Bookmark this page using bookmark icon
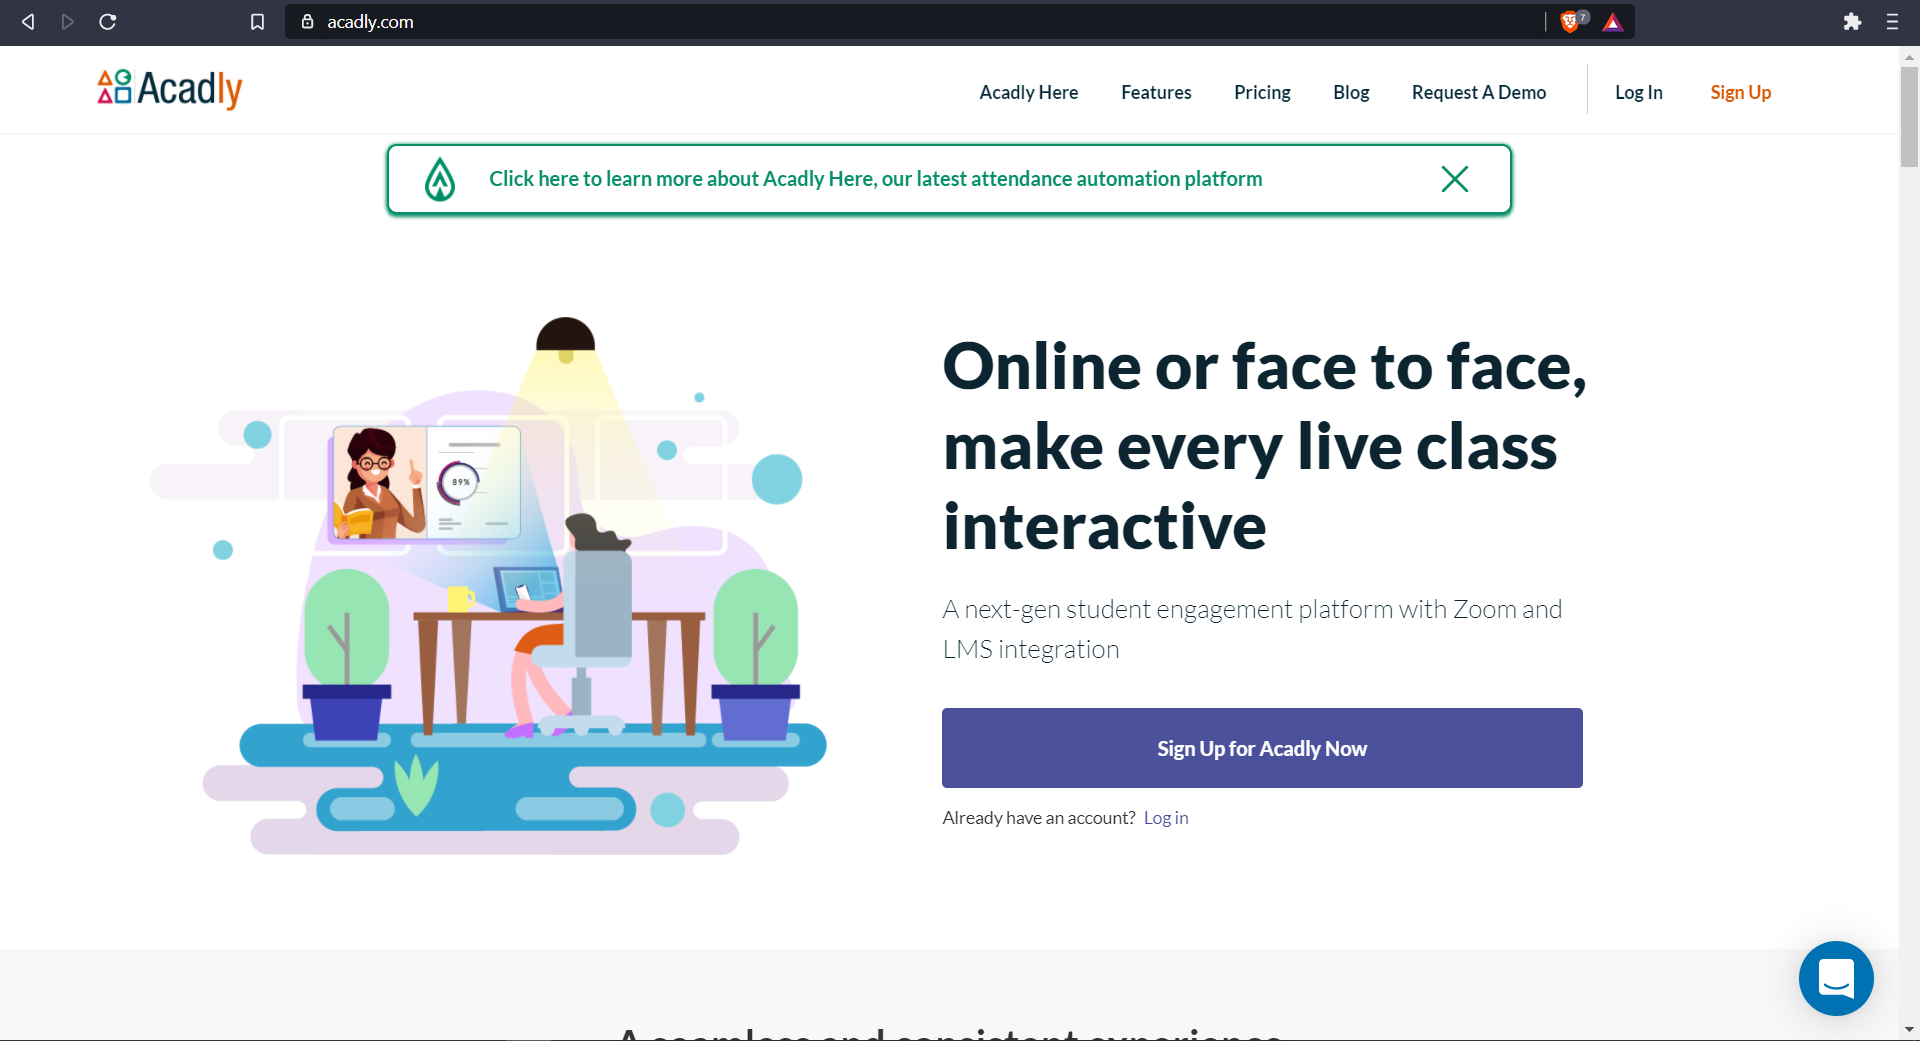The height and width of the screenshot is (1041, 1920). pos(257,22)
